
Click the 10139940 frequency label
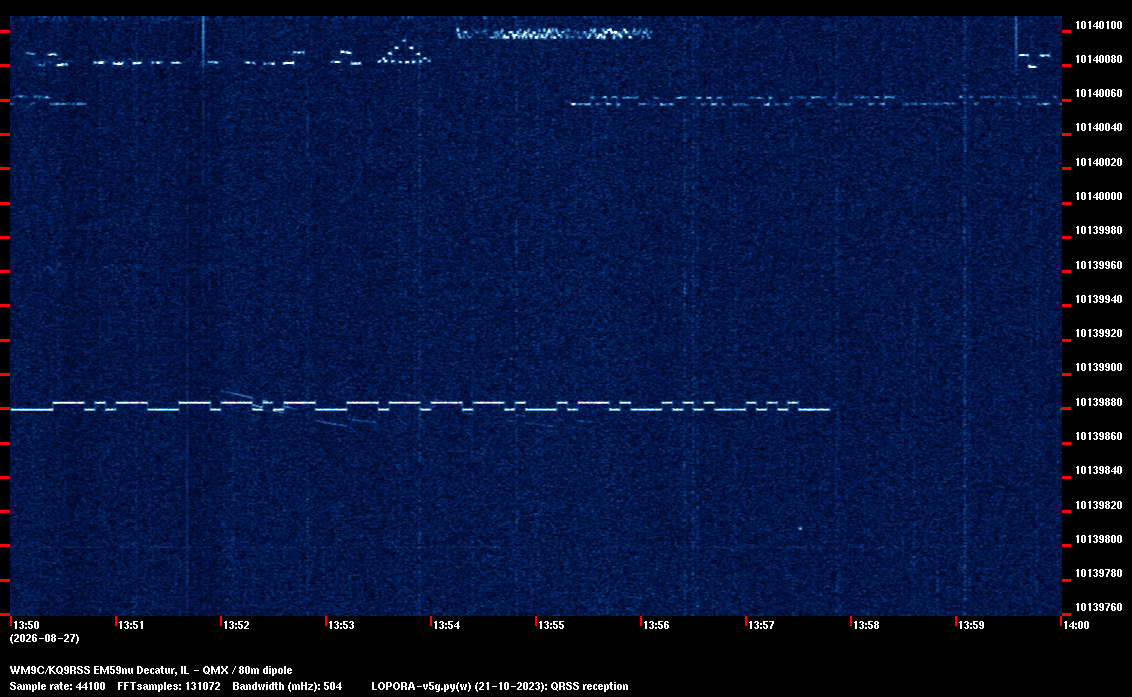[1099, 299]
